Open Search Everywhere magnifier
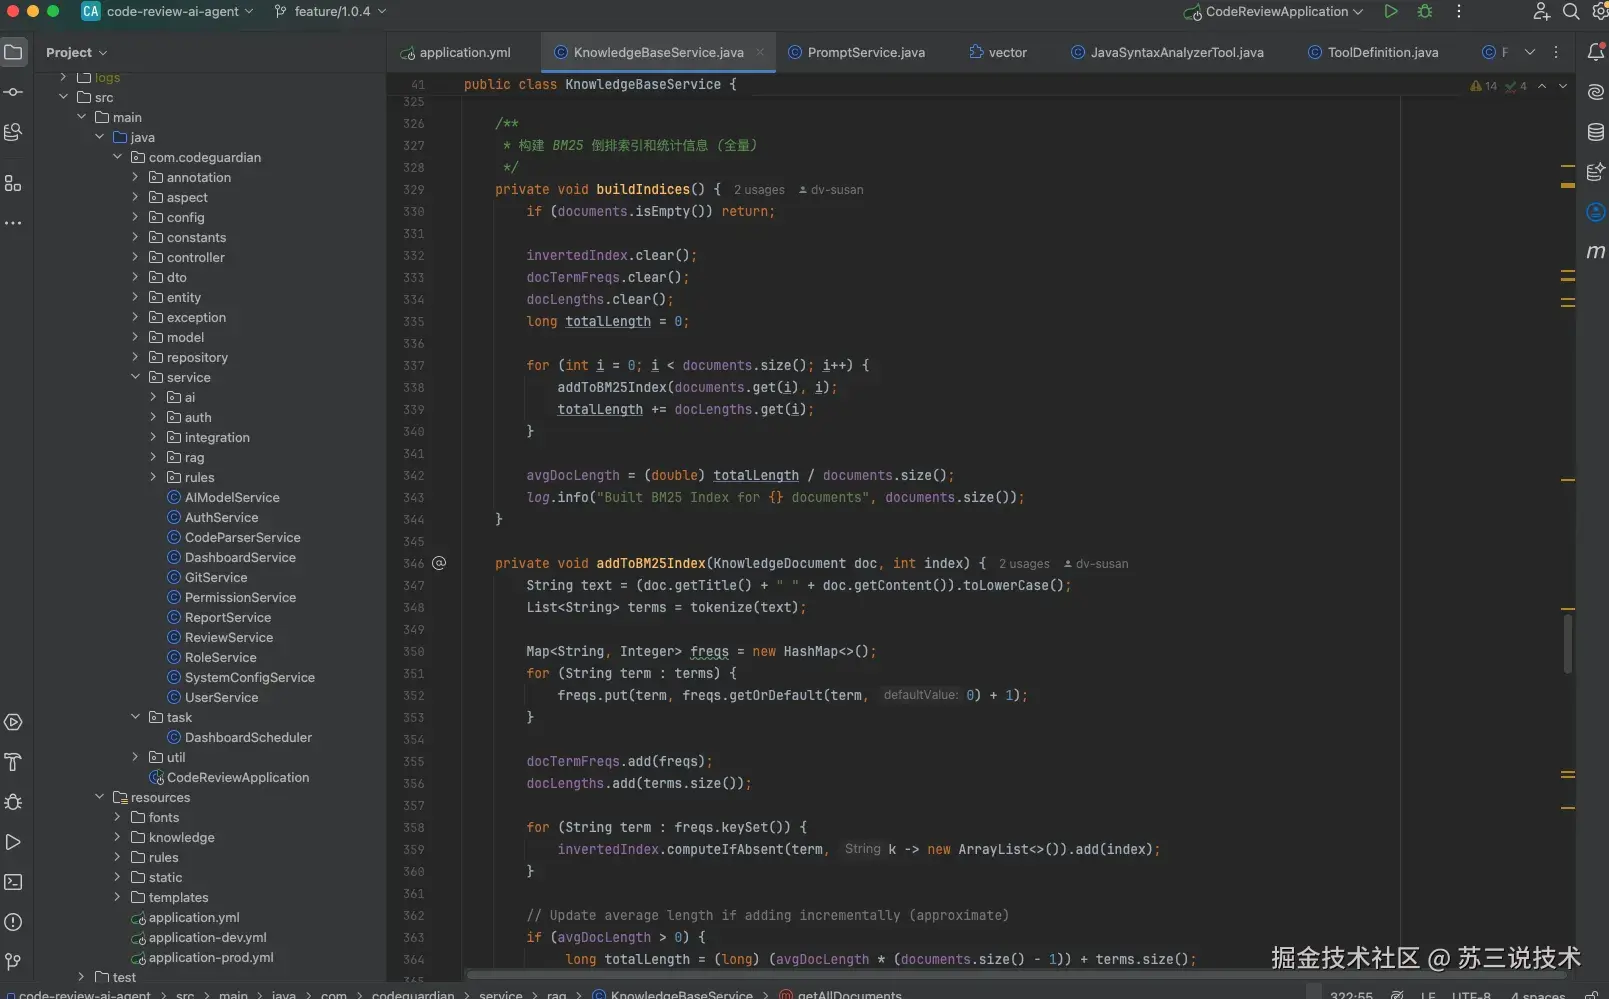 click(1571, 11)
